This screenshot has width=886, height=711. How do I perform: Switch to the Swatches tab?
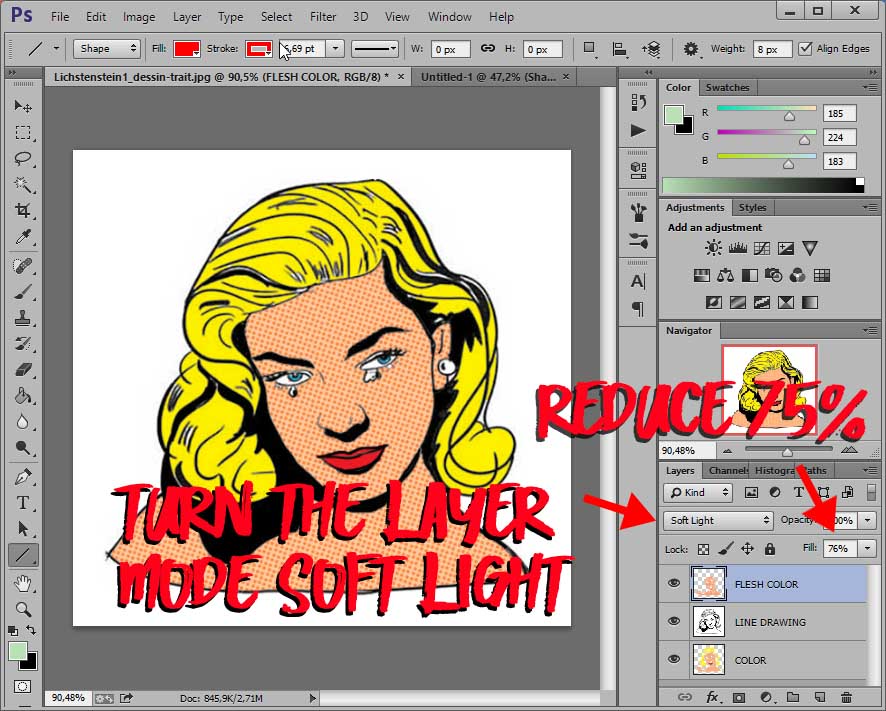727,88
